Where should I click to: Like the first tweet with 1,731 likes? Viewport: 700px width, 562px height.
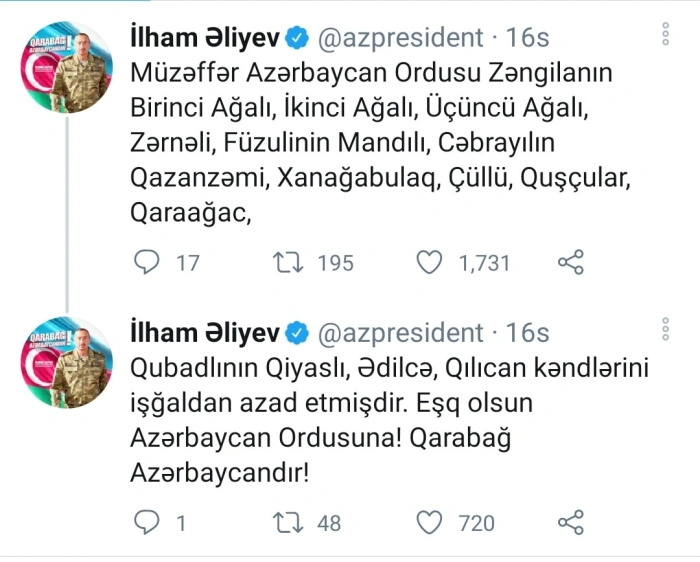(x=429, y=262)
